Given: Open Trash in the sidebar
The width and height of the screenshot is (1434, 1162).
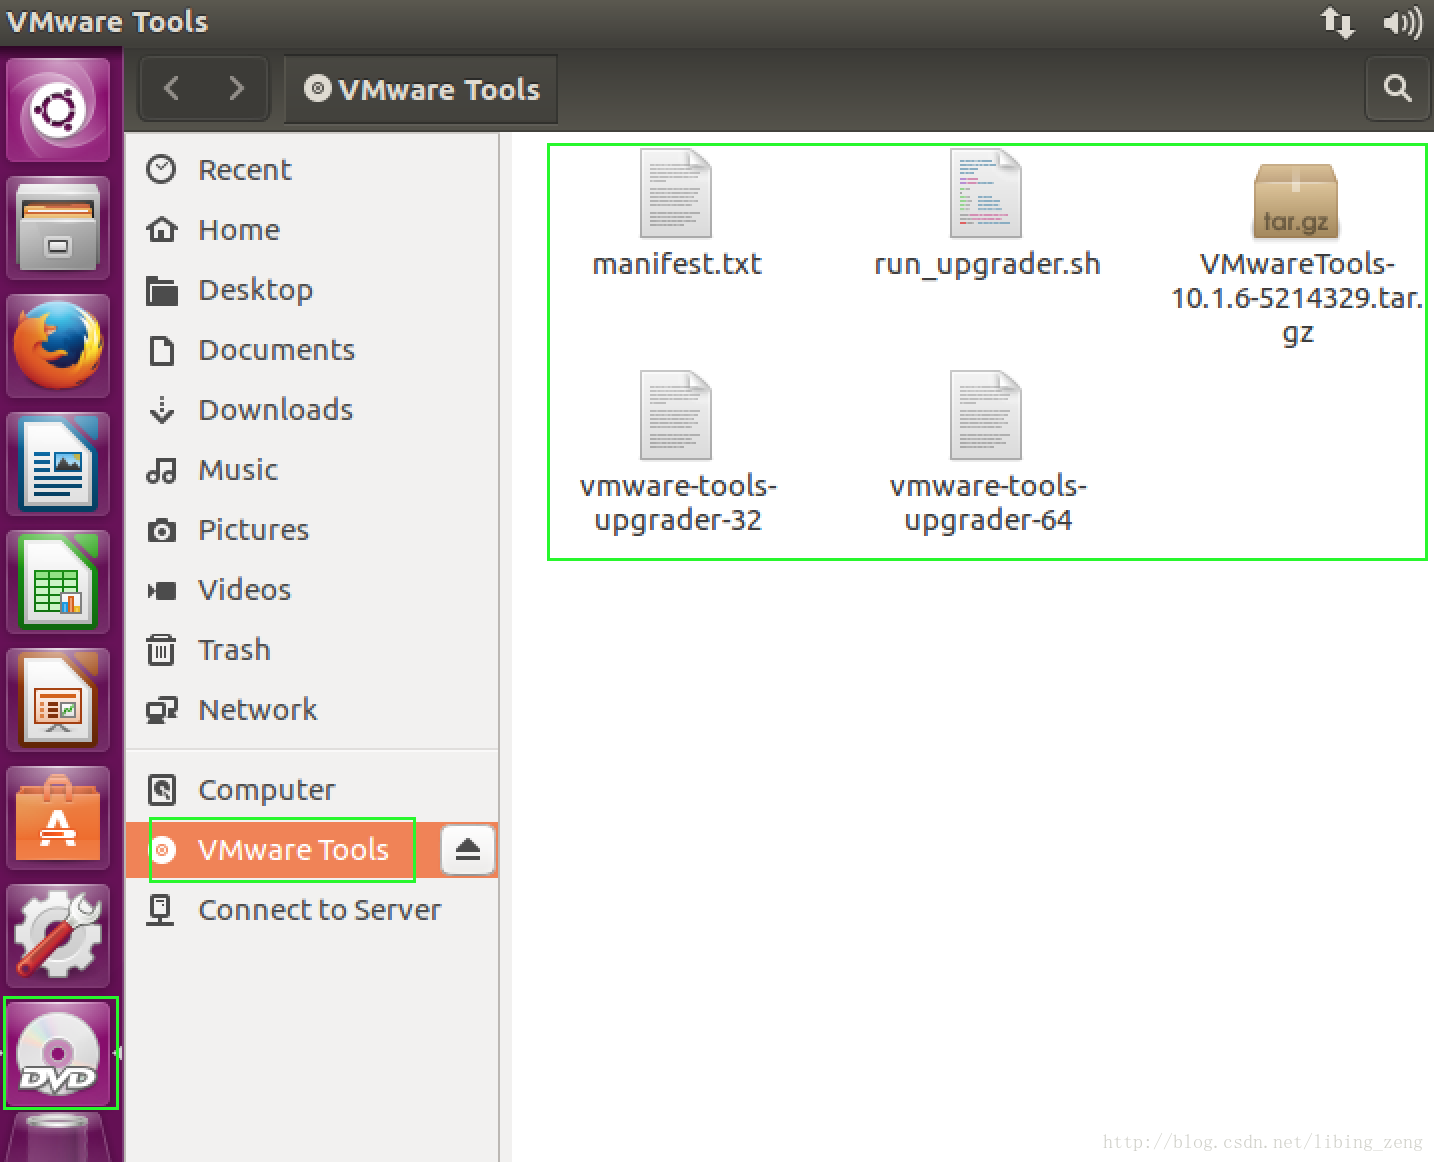Looking at the screenshot, I should coord(312,650).
